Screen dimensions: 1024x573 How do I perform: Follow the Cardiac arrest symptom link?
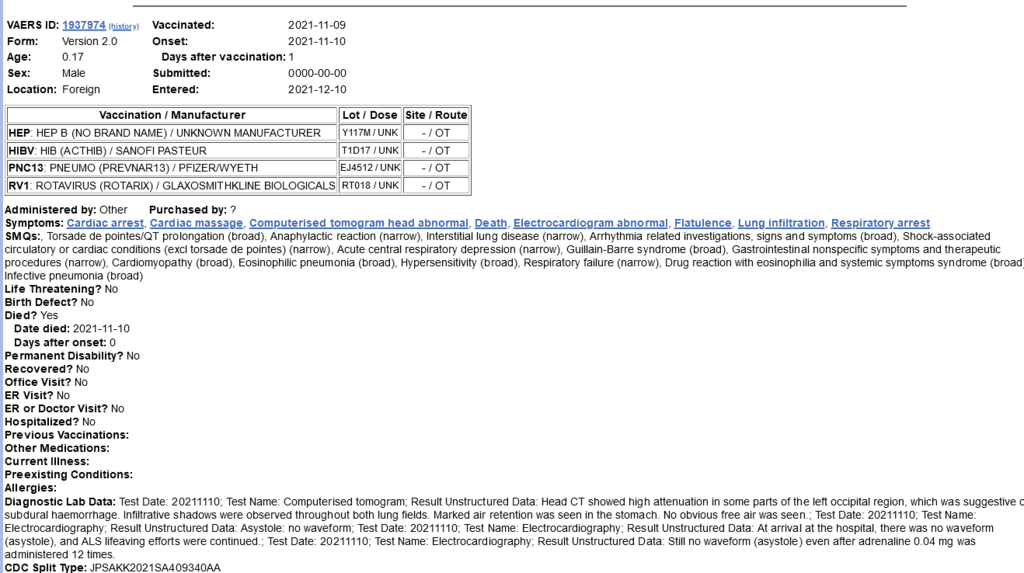coord(104,223)
